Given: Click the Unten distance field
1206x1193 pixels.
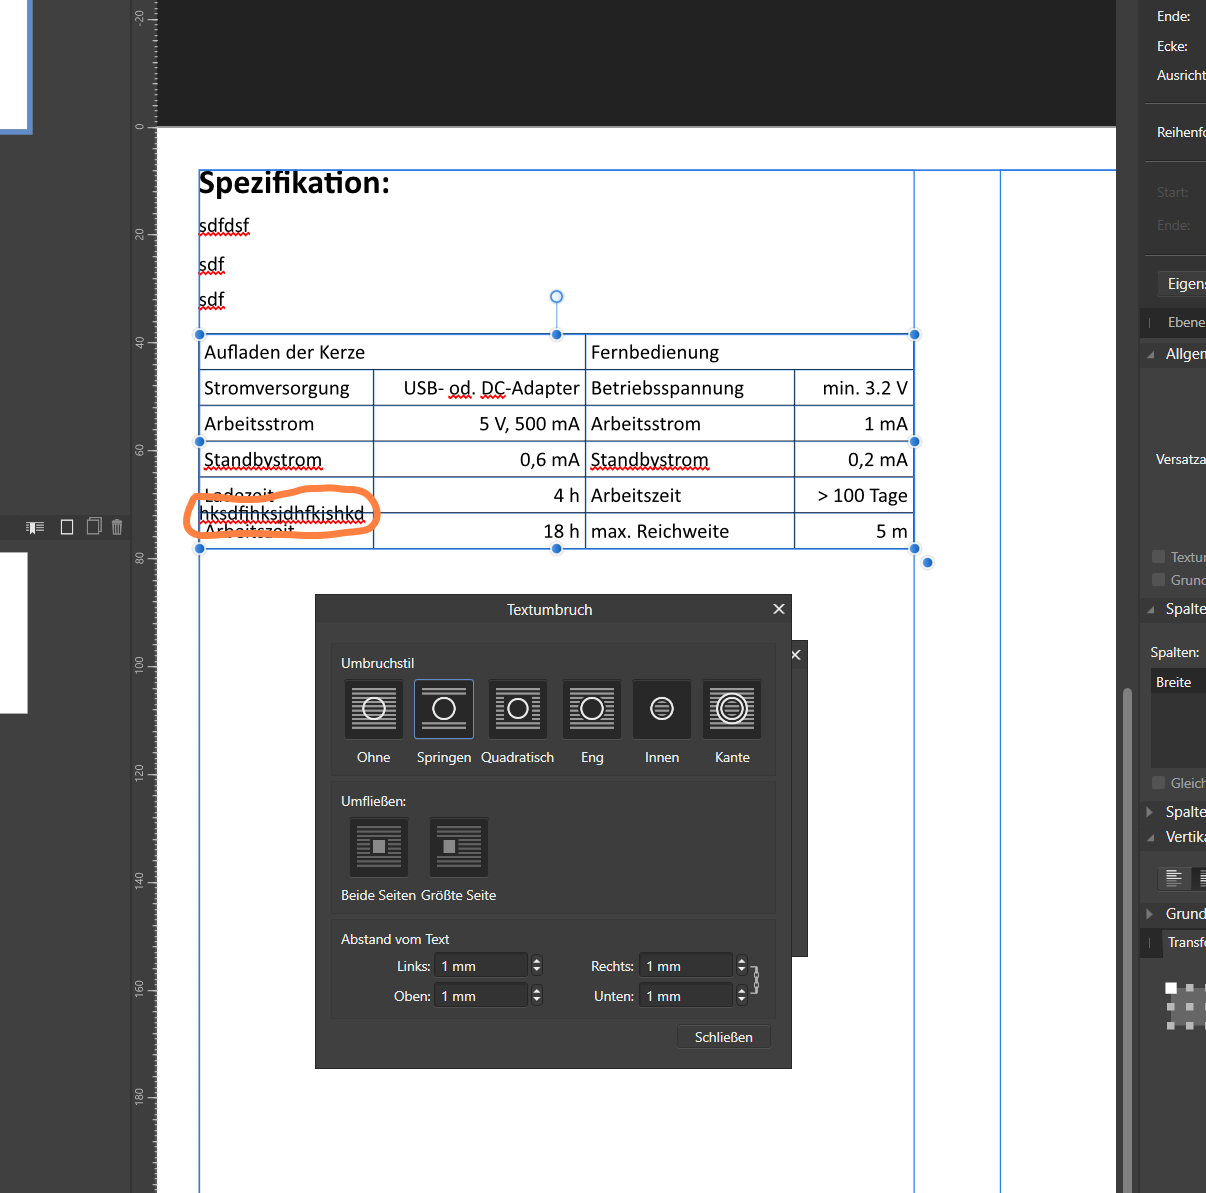Looking at the screenshot, I should click(685, 996).
